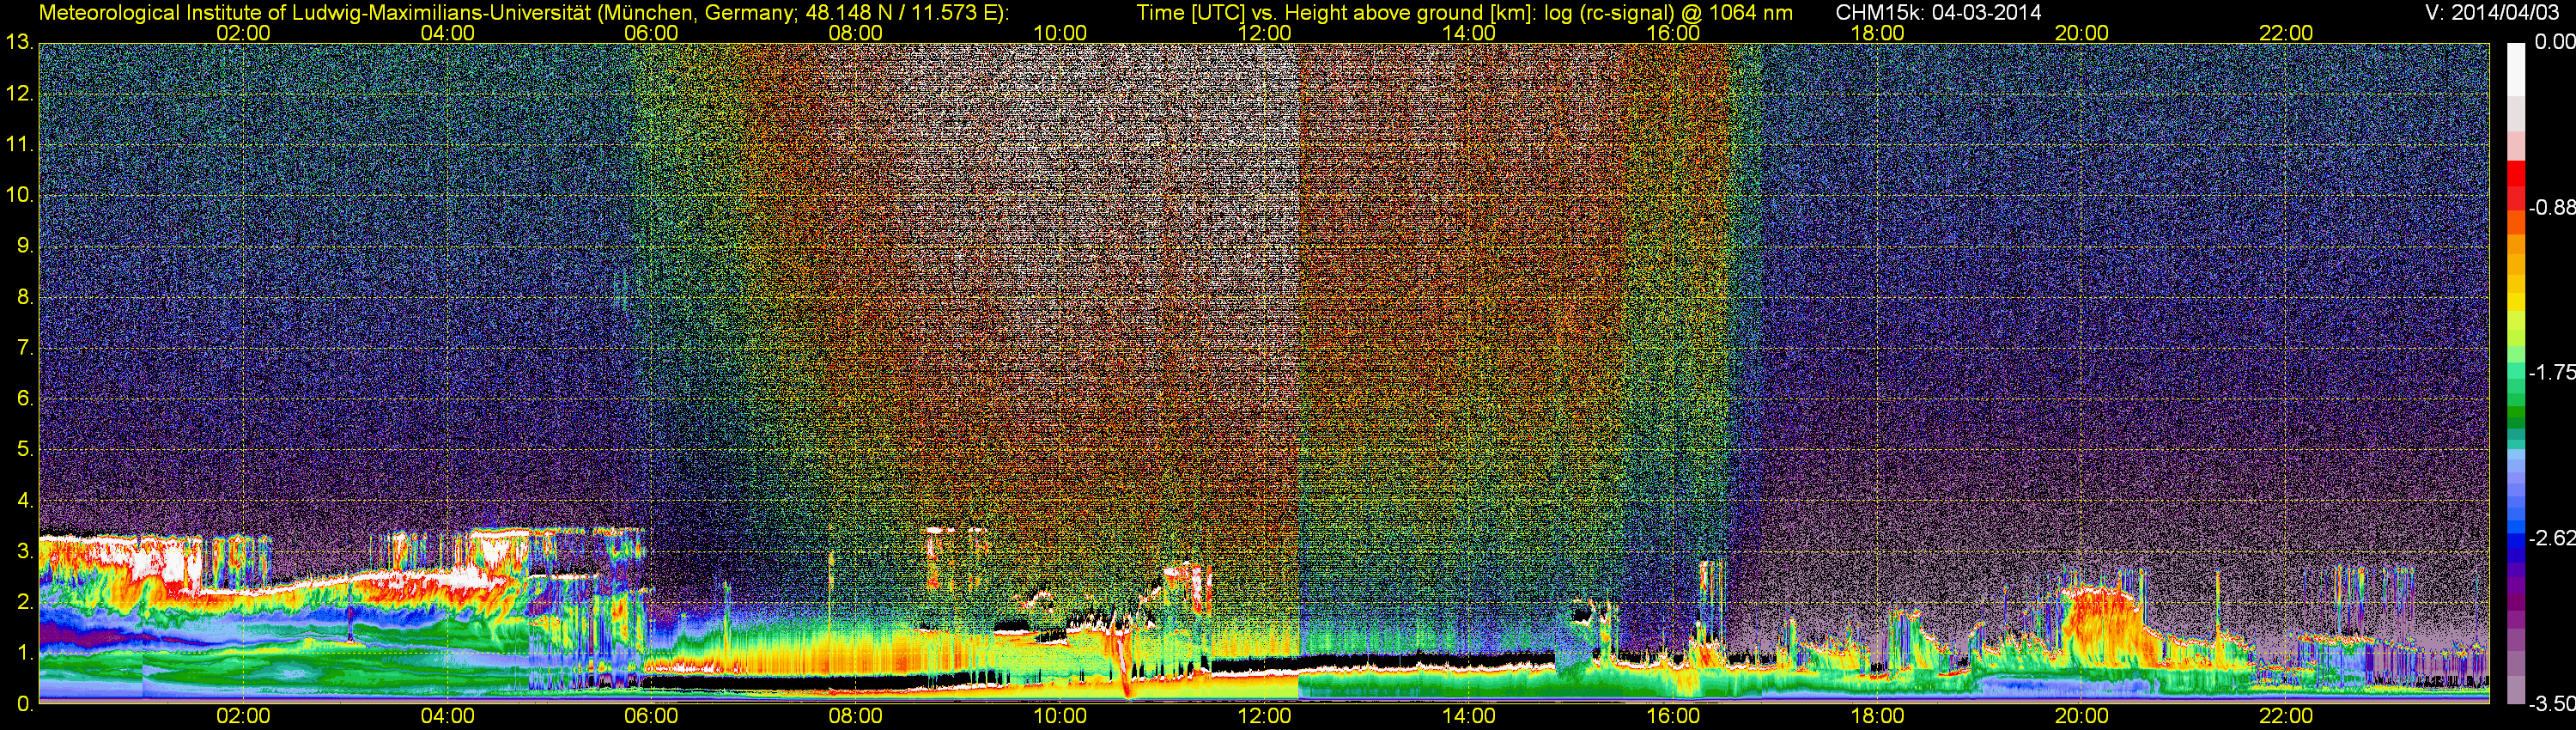Viewport: 2576px width, 730px height.
Task: Click the 2. km height axis label
Action: point(26,602)
